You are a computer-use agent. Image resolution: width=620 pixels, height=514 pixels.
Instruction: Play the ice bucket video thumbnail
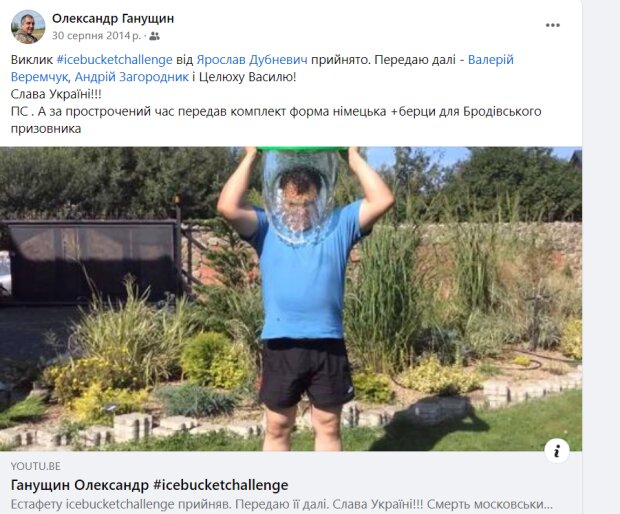291,299
